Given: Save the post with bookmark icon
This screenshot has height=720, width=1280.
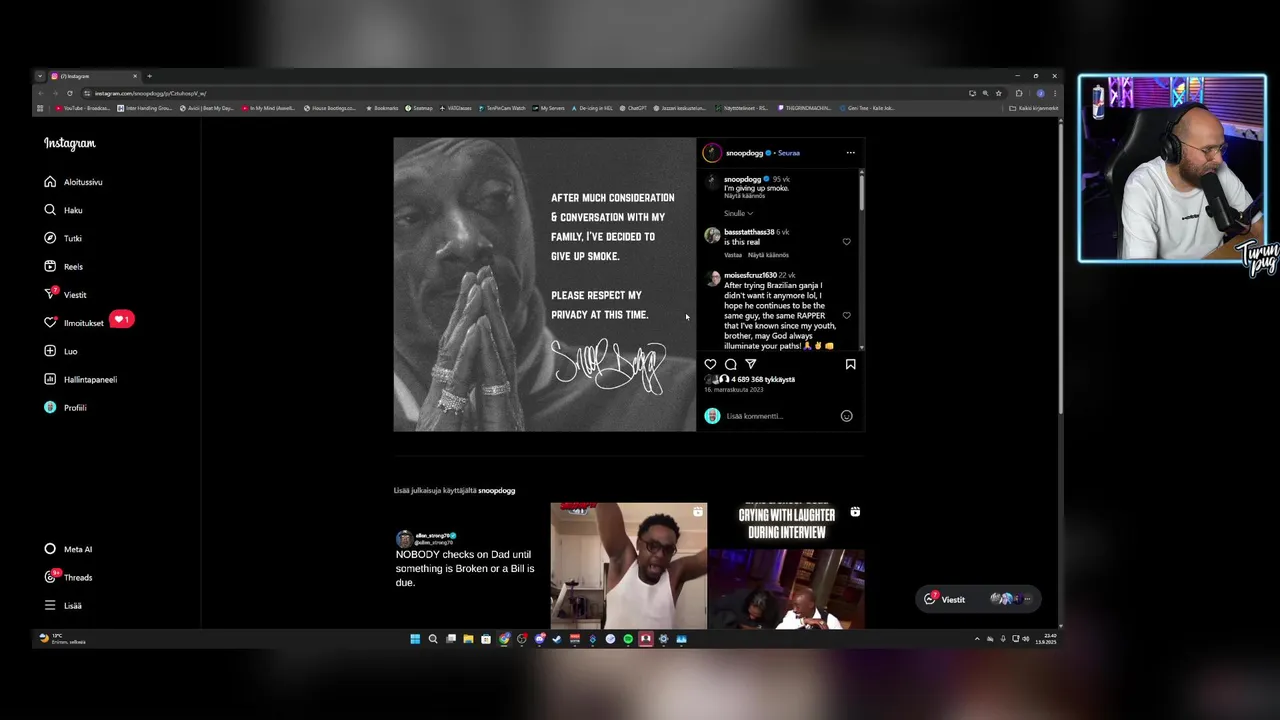Looking at the screenshot, I should pos(850,364).
